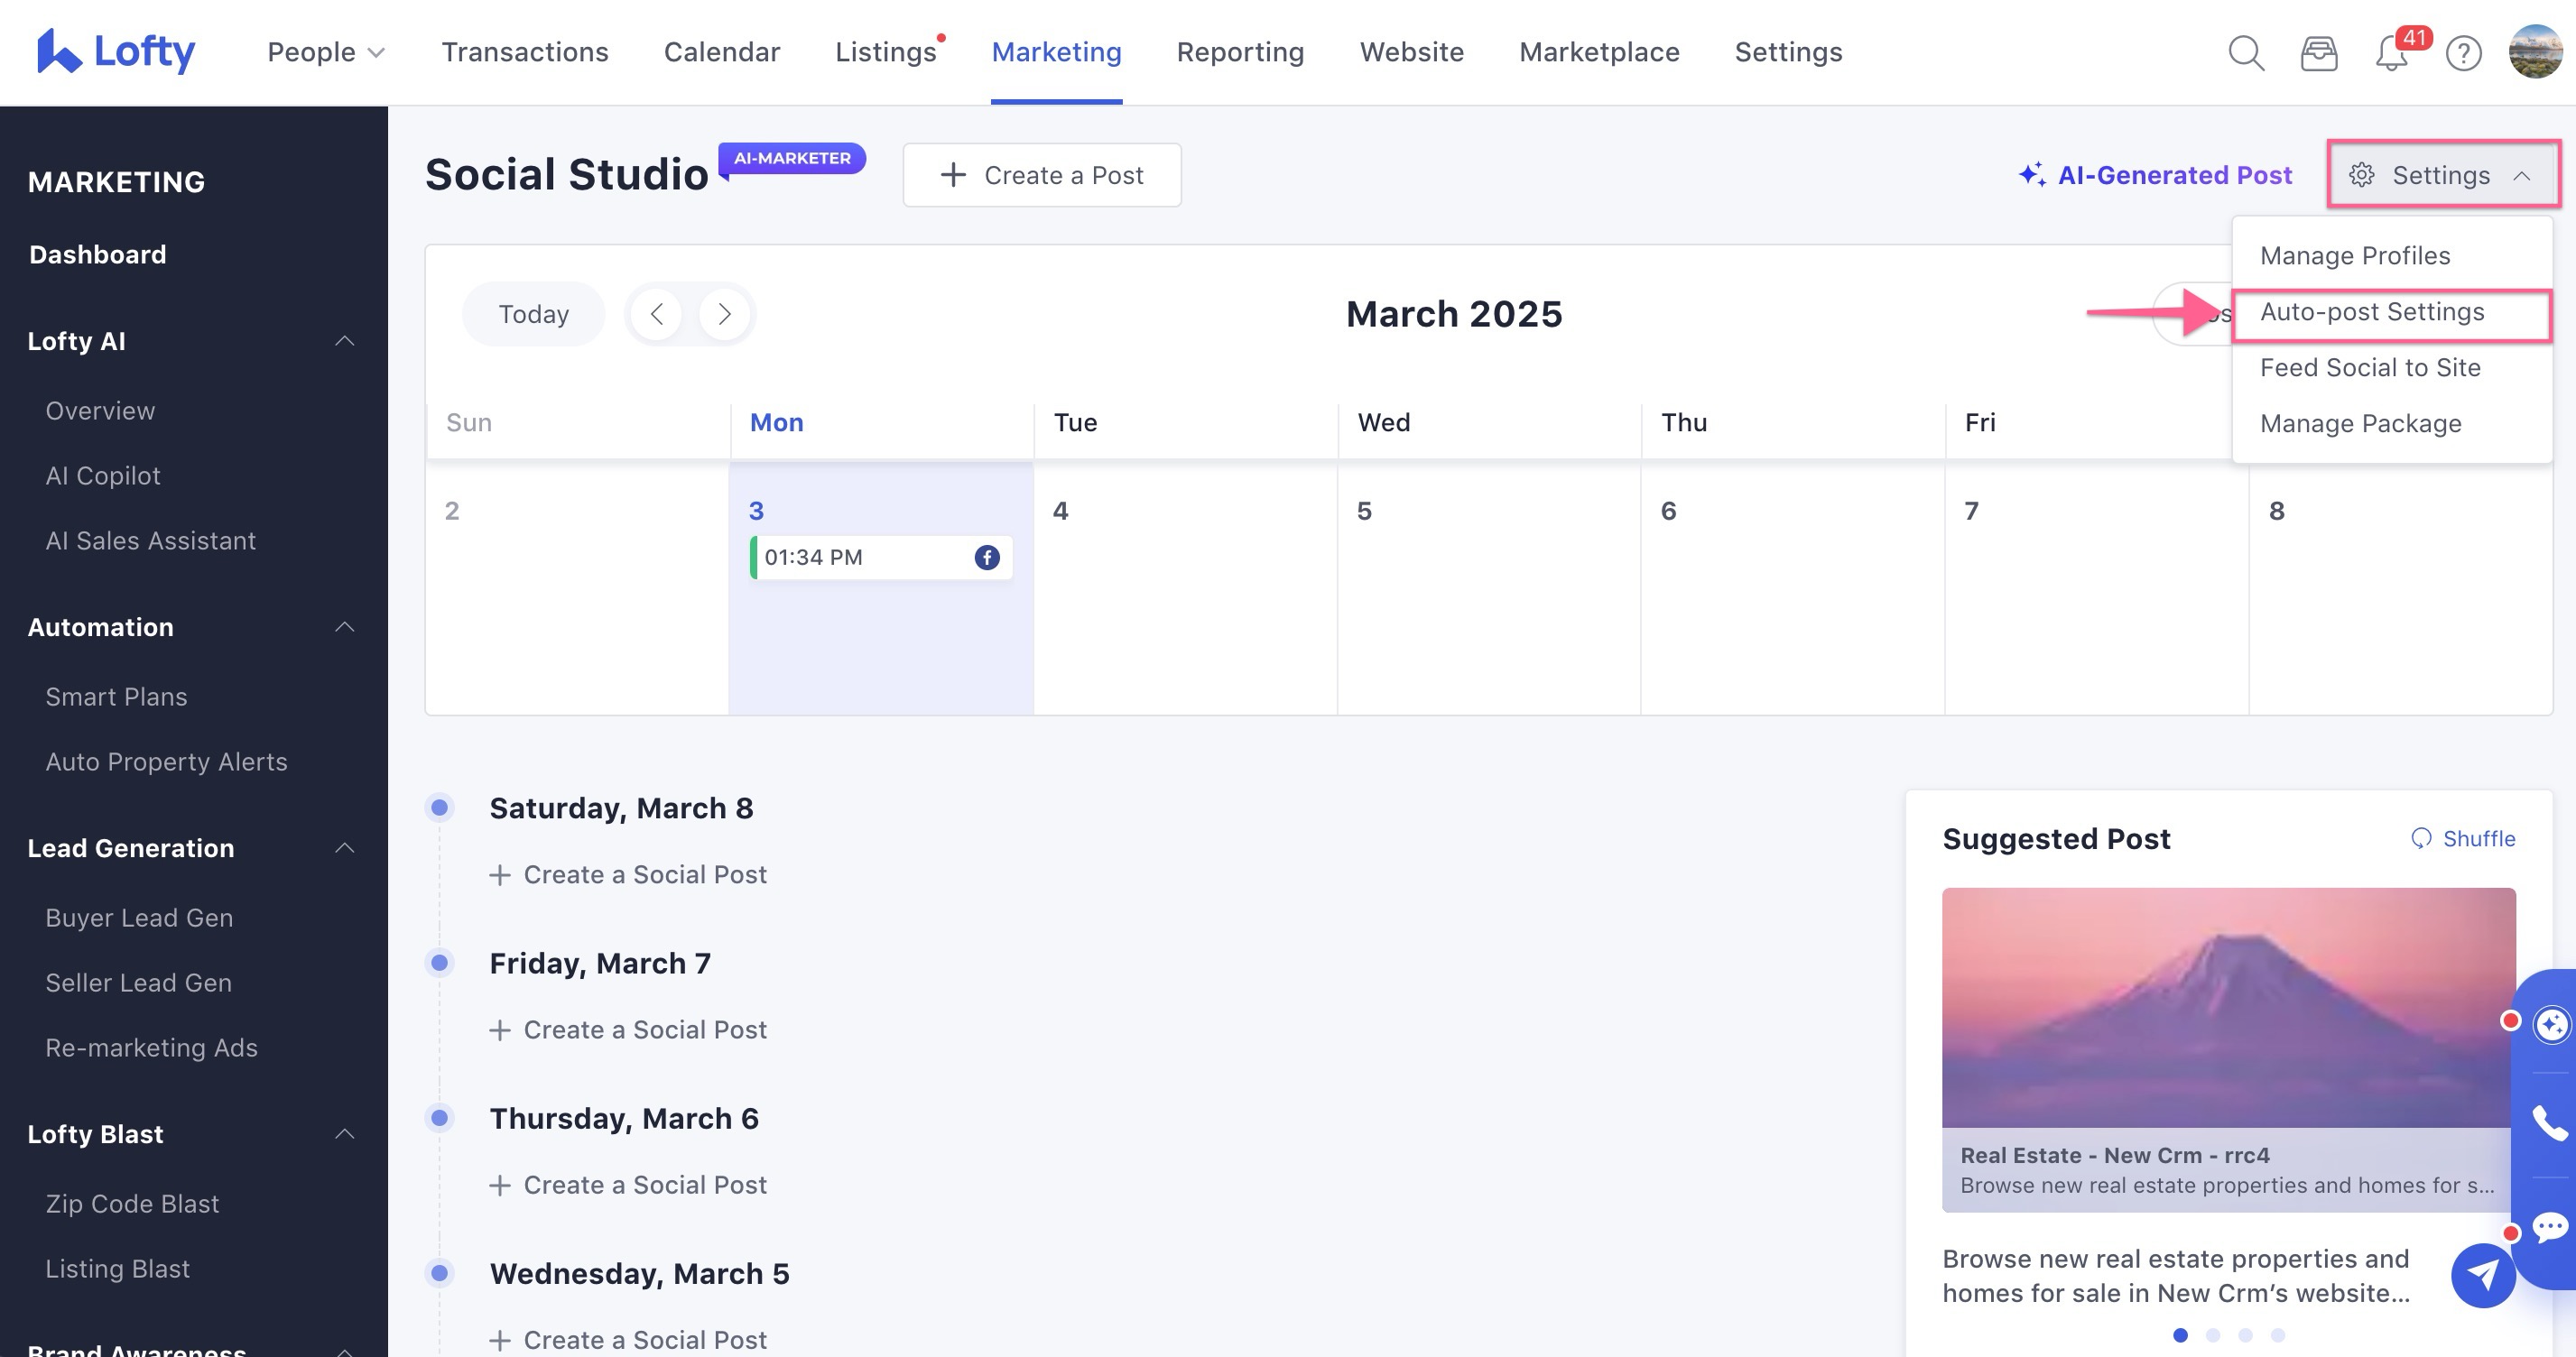Open Buyer Lead Gen in the sidebar
Viewport: 2576px width, 1357px height.
pyautogui.click(x=139, y=918)
